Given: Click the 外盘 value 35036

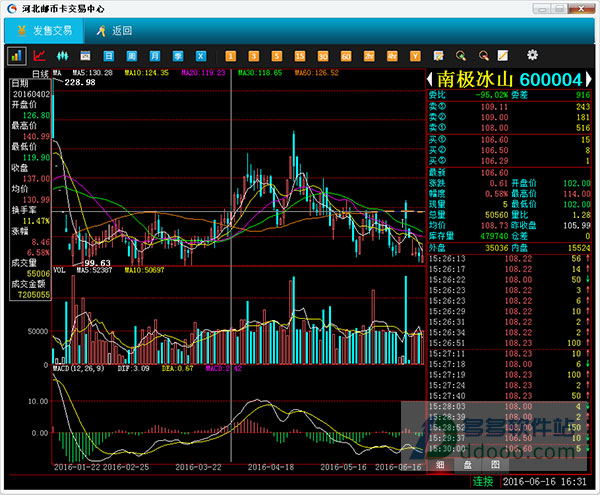Looking at the screenshot, I should pos(497,248).
